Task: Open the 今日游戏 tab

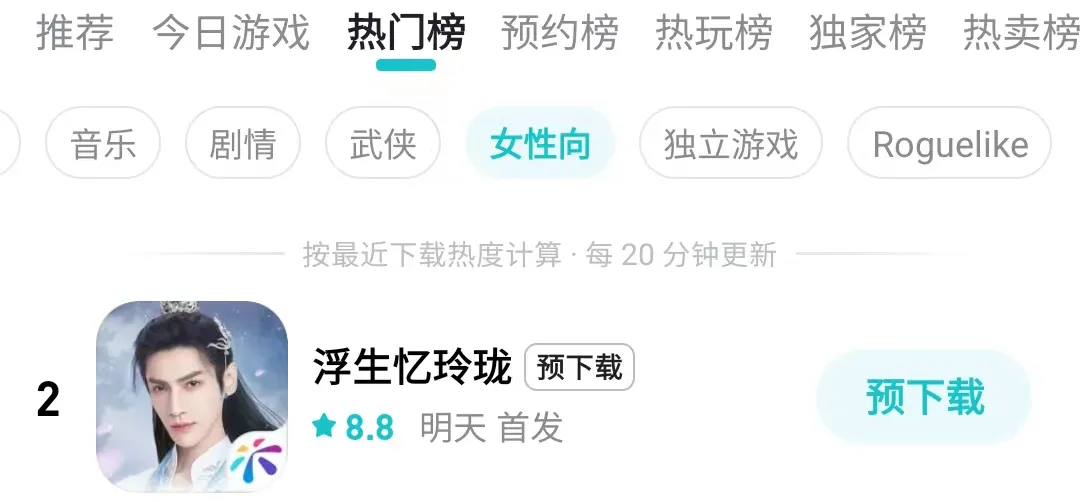Action: 231,32
